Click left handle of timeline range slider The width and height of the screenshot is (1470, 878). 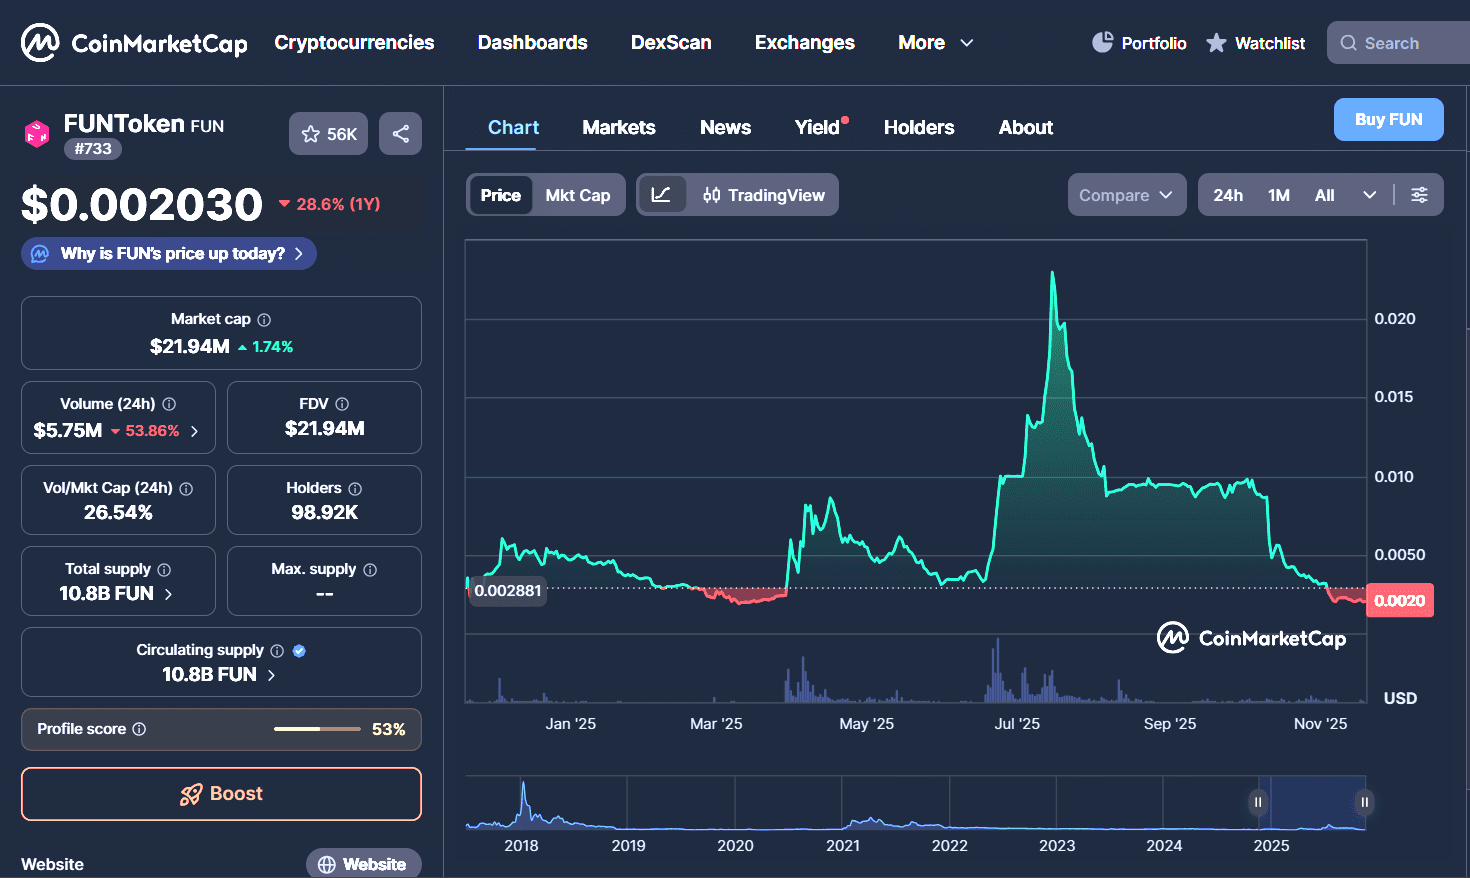pyautogui.click(x=1258, y=802)
